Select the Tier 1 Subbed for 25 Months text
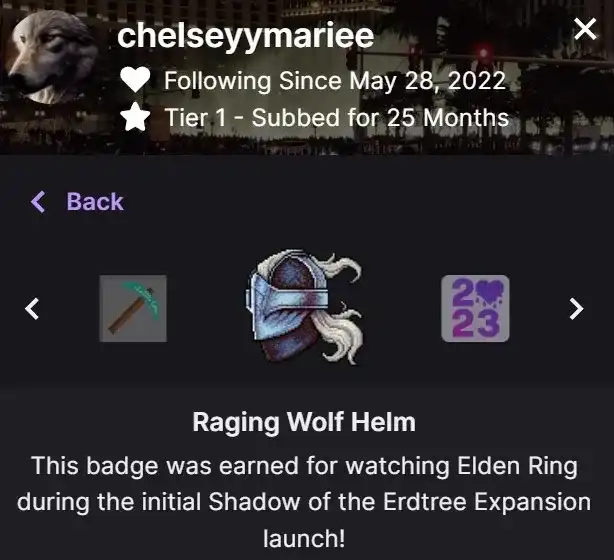The width and height of the screenshot is (614, 560). pos(337,117)
